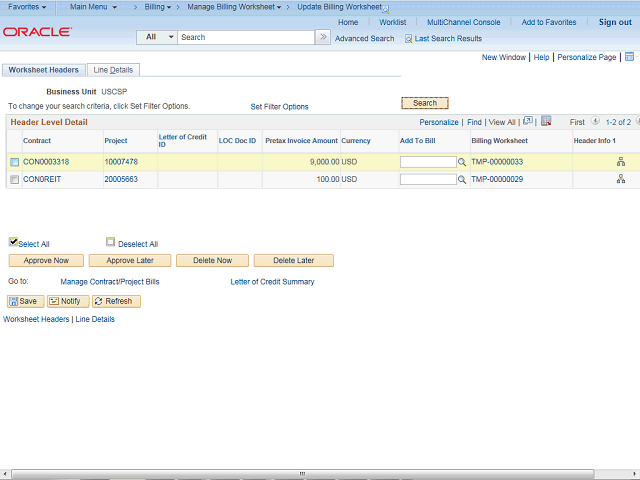Expand the Main Menu dropdown
Viewport: 640px width, 480px height.
(x=93, y=7)
